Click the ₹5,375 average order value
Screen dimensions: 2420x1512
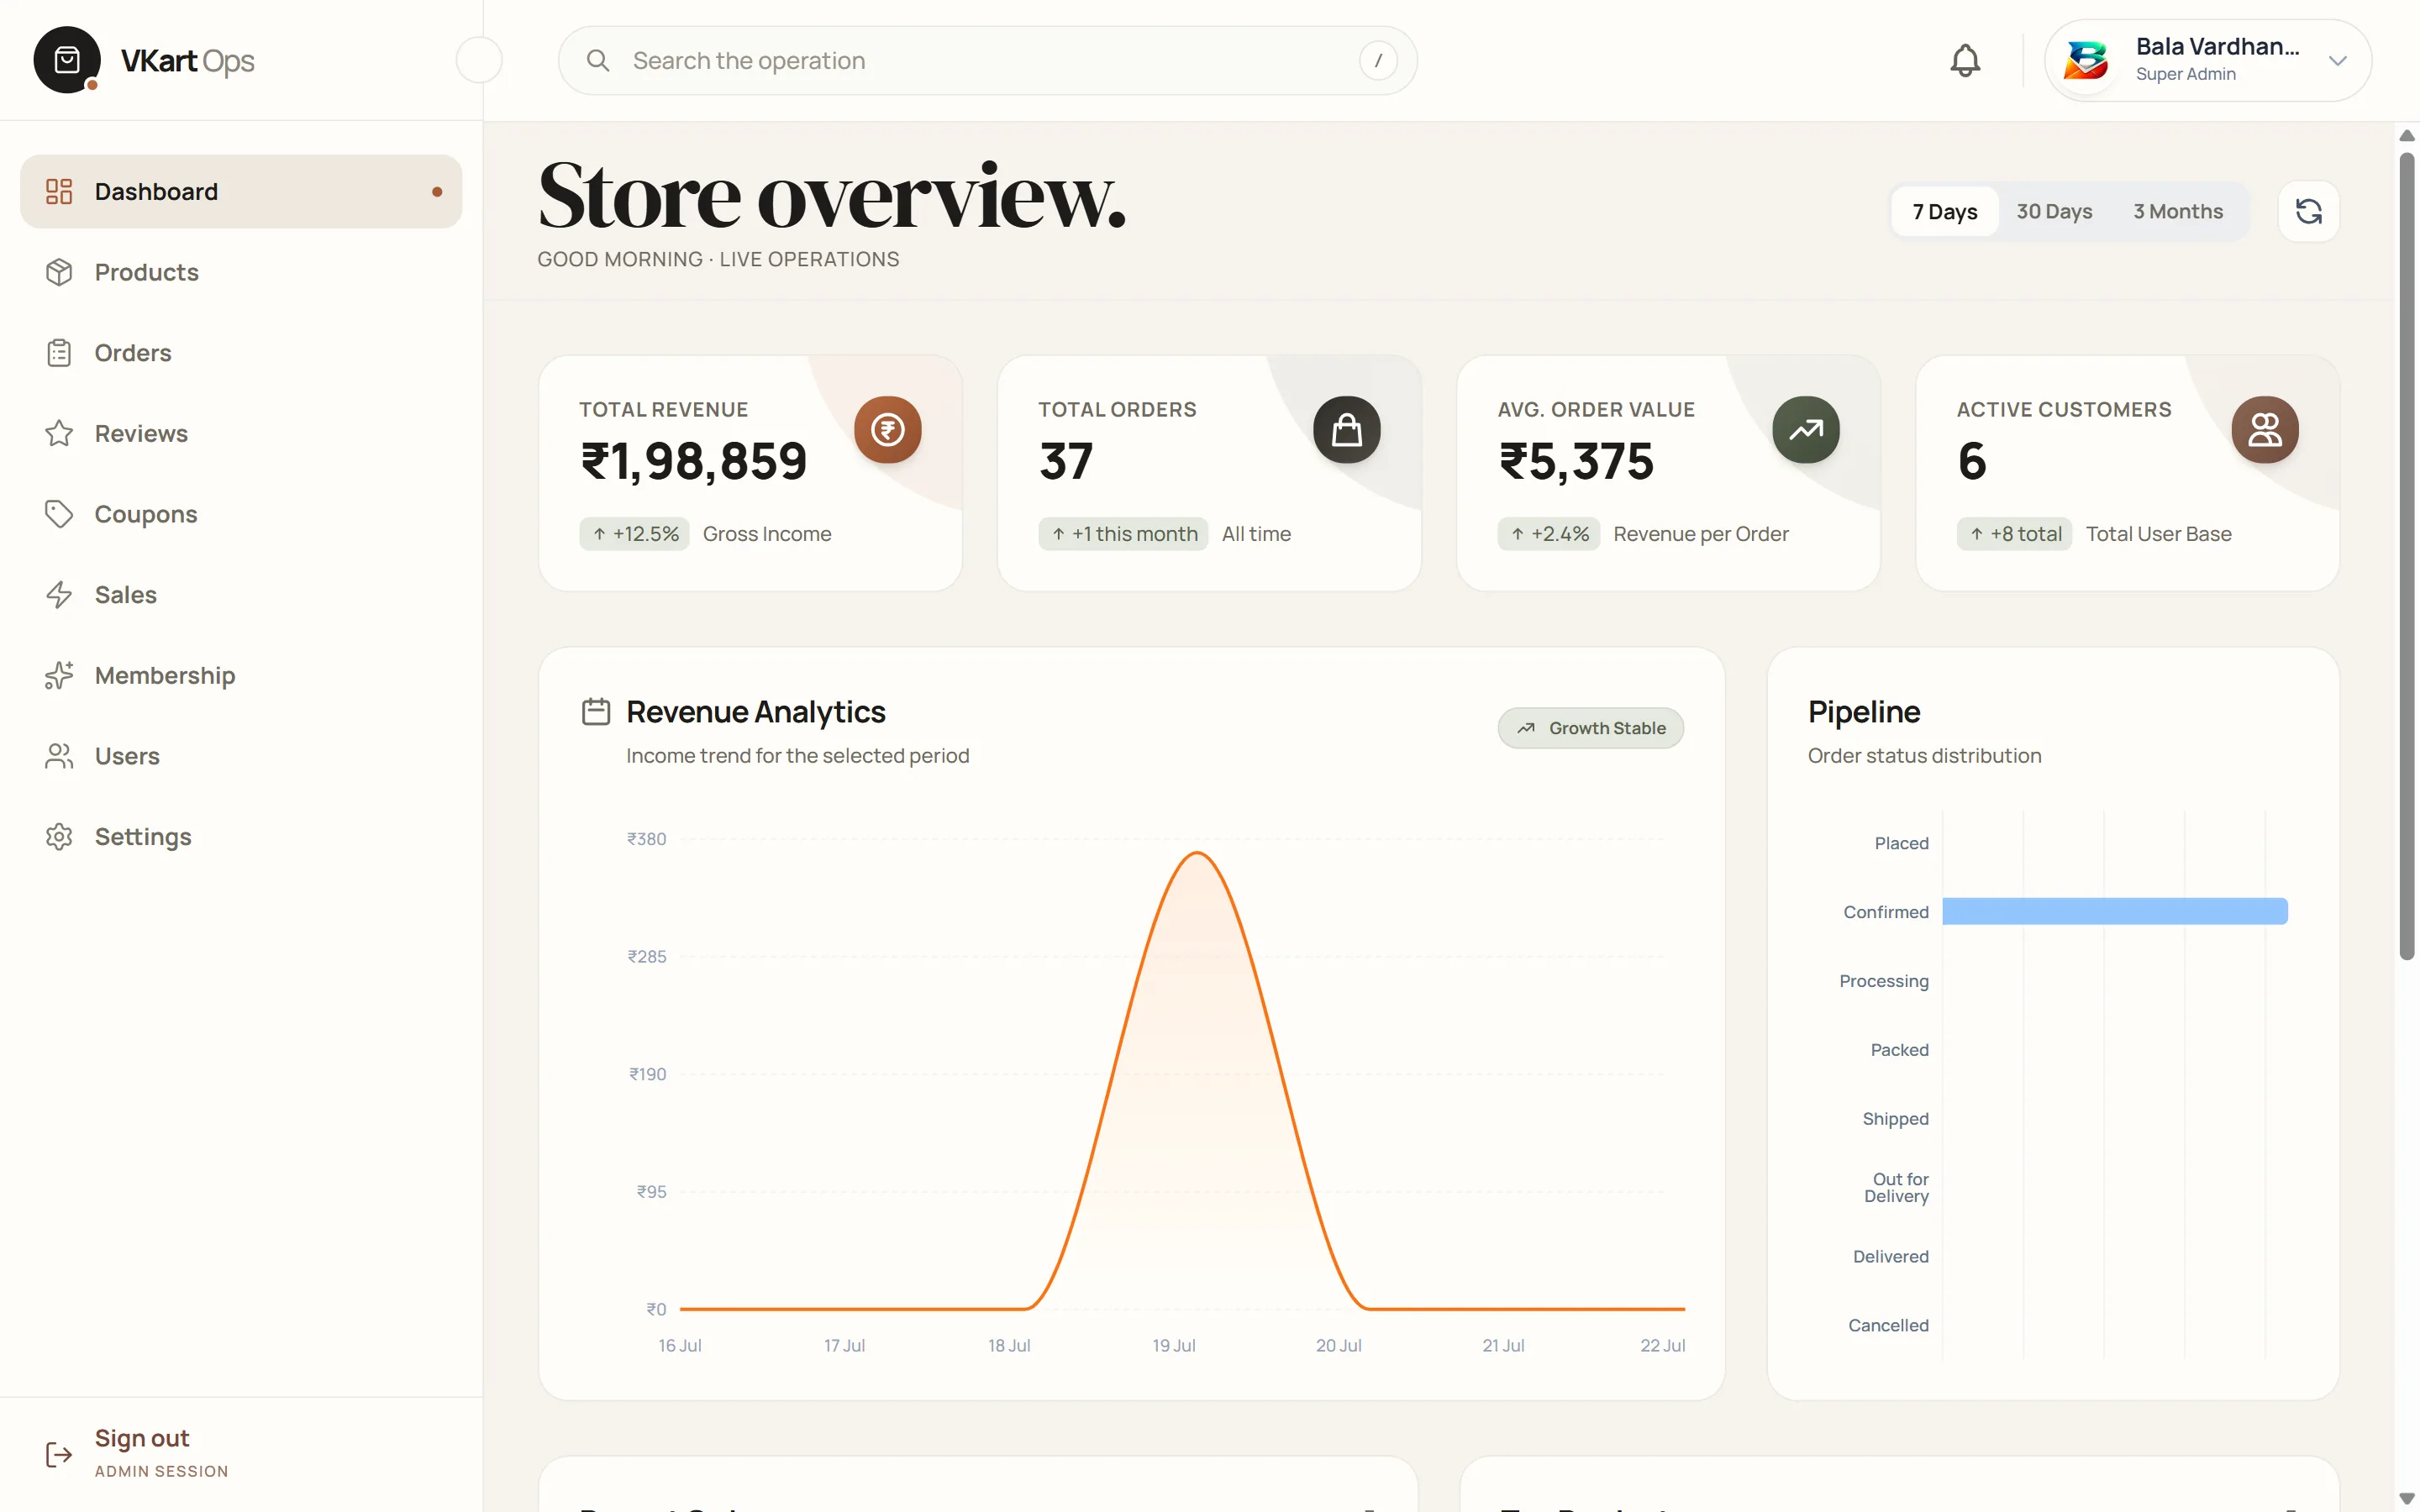pos(1576,461)
